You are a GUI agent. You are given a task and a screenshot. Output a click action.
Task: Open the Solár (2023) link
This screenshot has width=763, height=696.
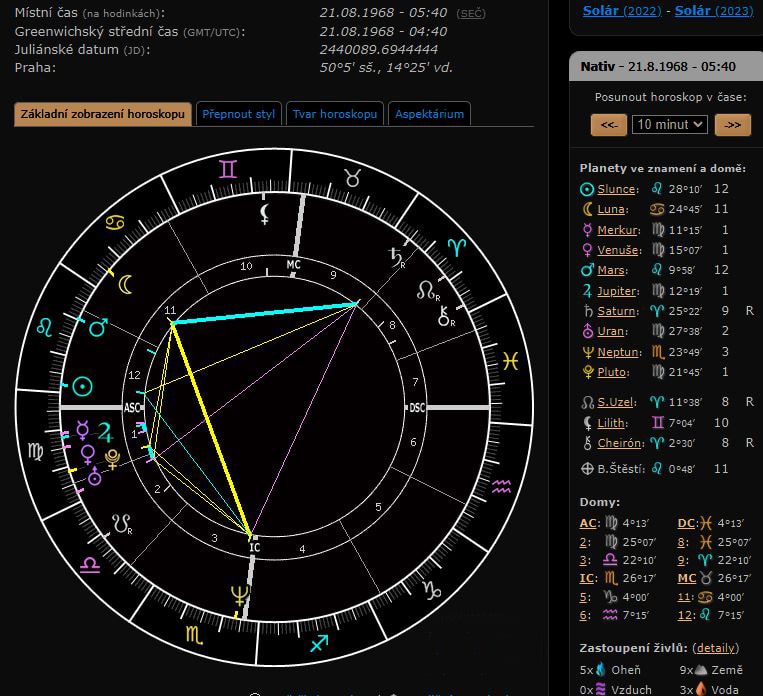click(714, 11)
